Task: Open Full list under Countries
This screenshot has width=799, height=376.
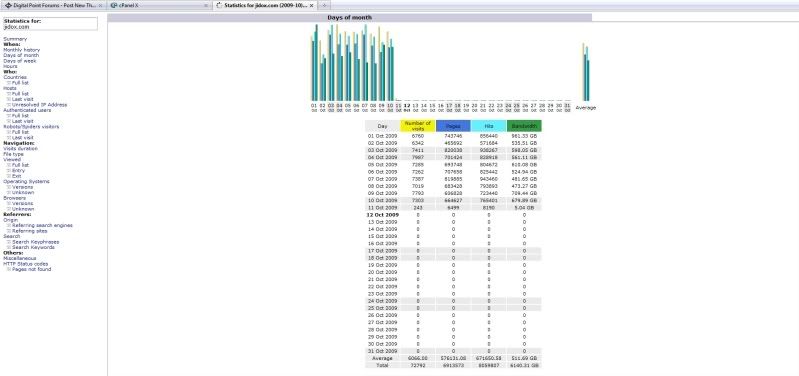Action: (20, 83)
